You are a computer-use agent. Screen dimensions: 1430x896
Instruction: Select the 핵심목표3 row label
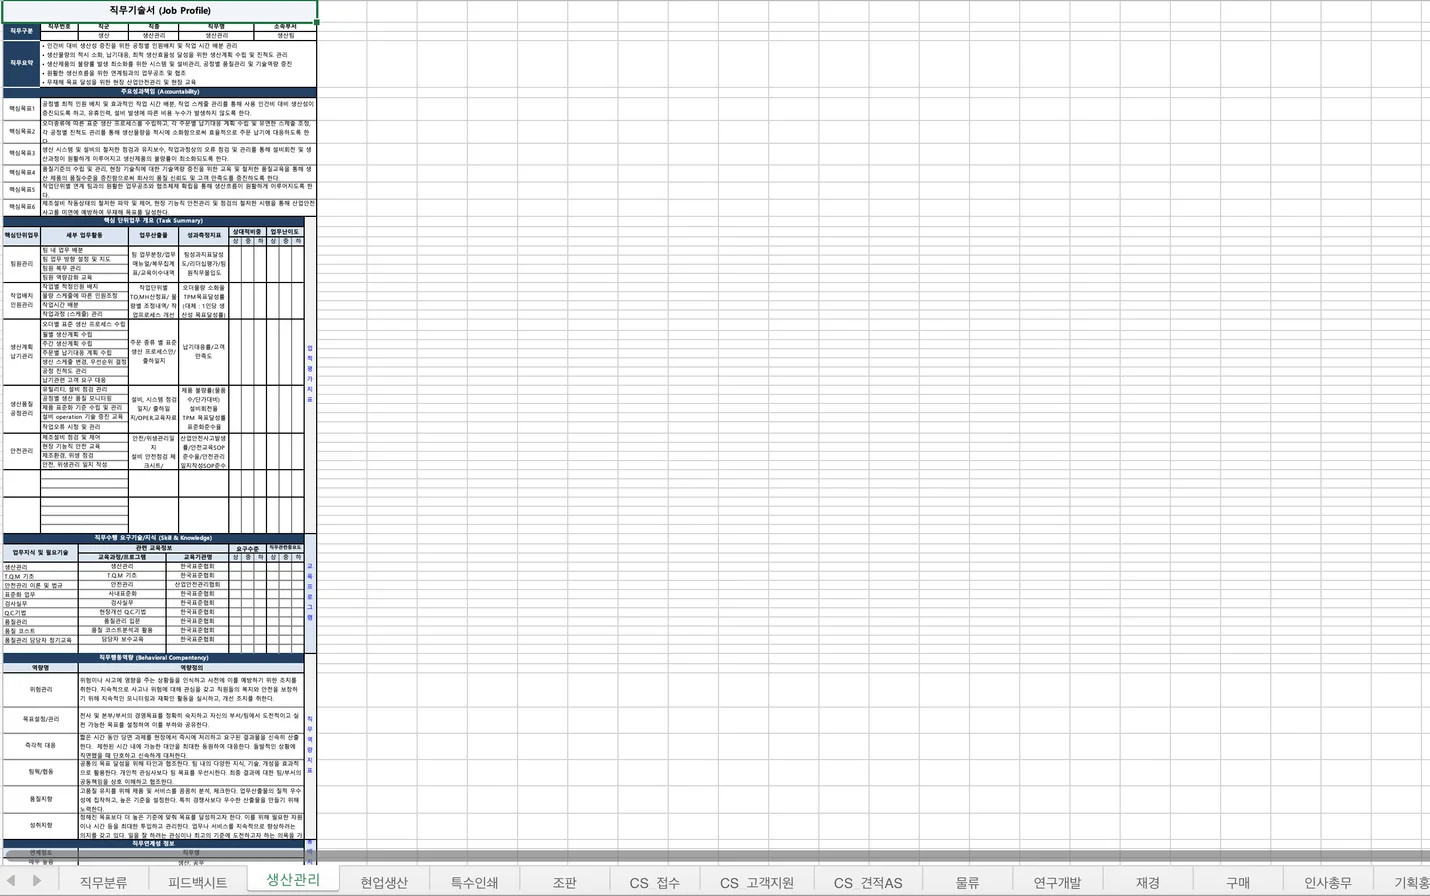click(21, 153)
